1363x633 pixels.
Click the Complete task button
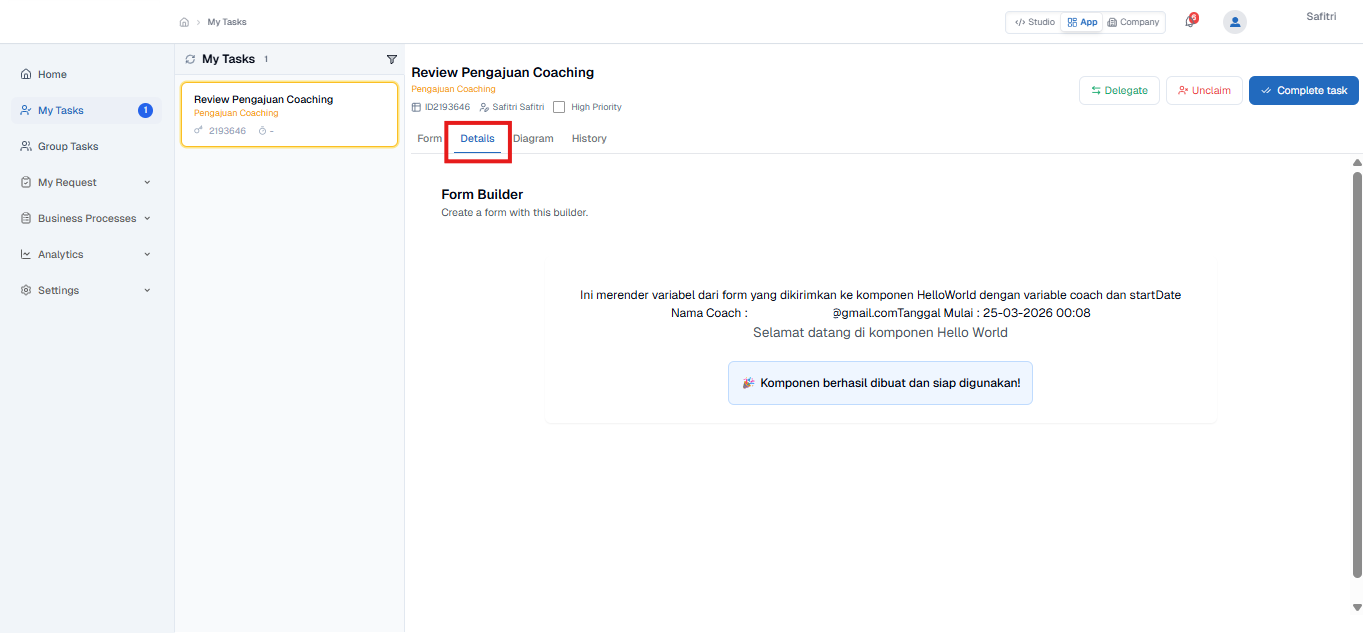(x=1303, y=90)
